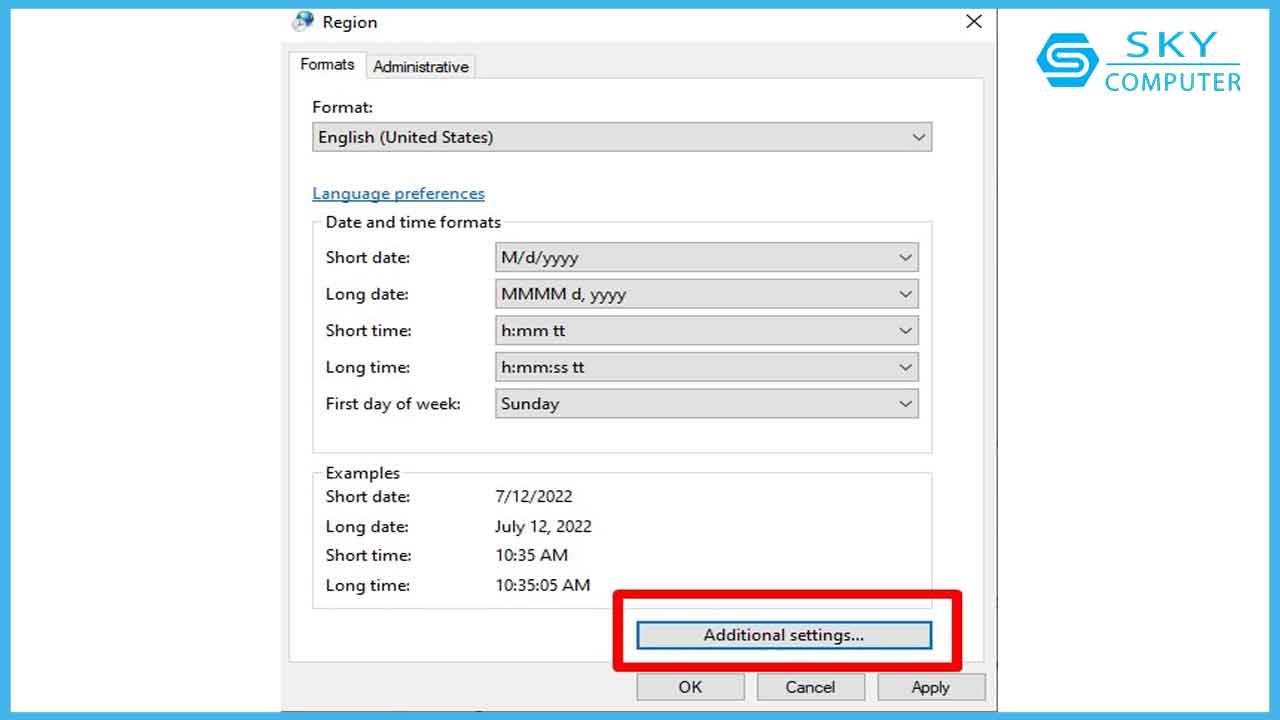Close the Region dialog window
Screen dimensions: 1280x720
click(x=973, y=21)
